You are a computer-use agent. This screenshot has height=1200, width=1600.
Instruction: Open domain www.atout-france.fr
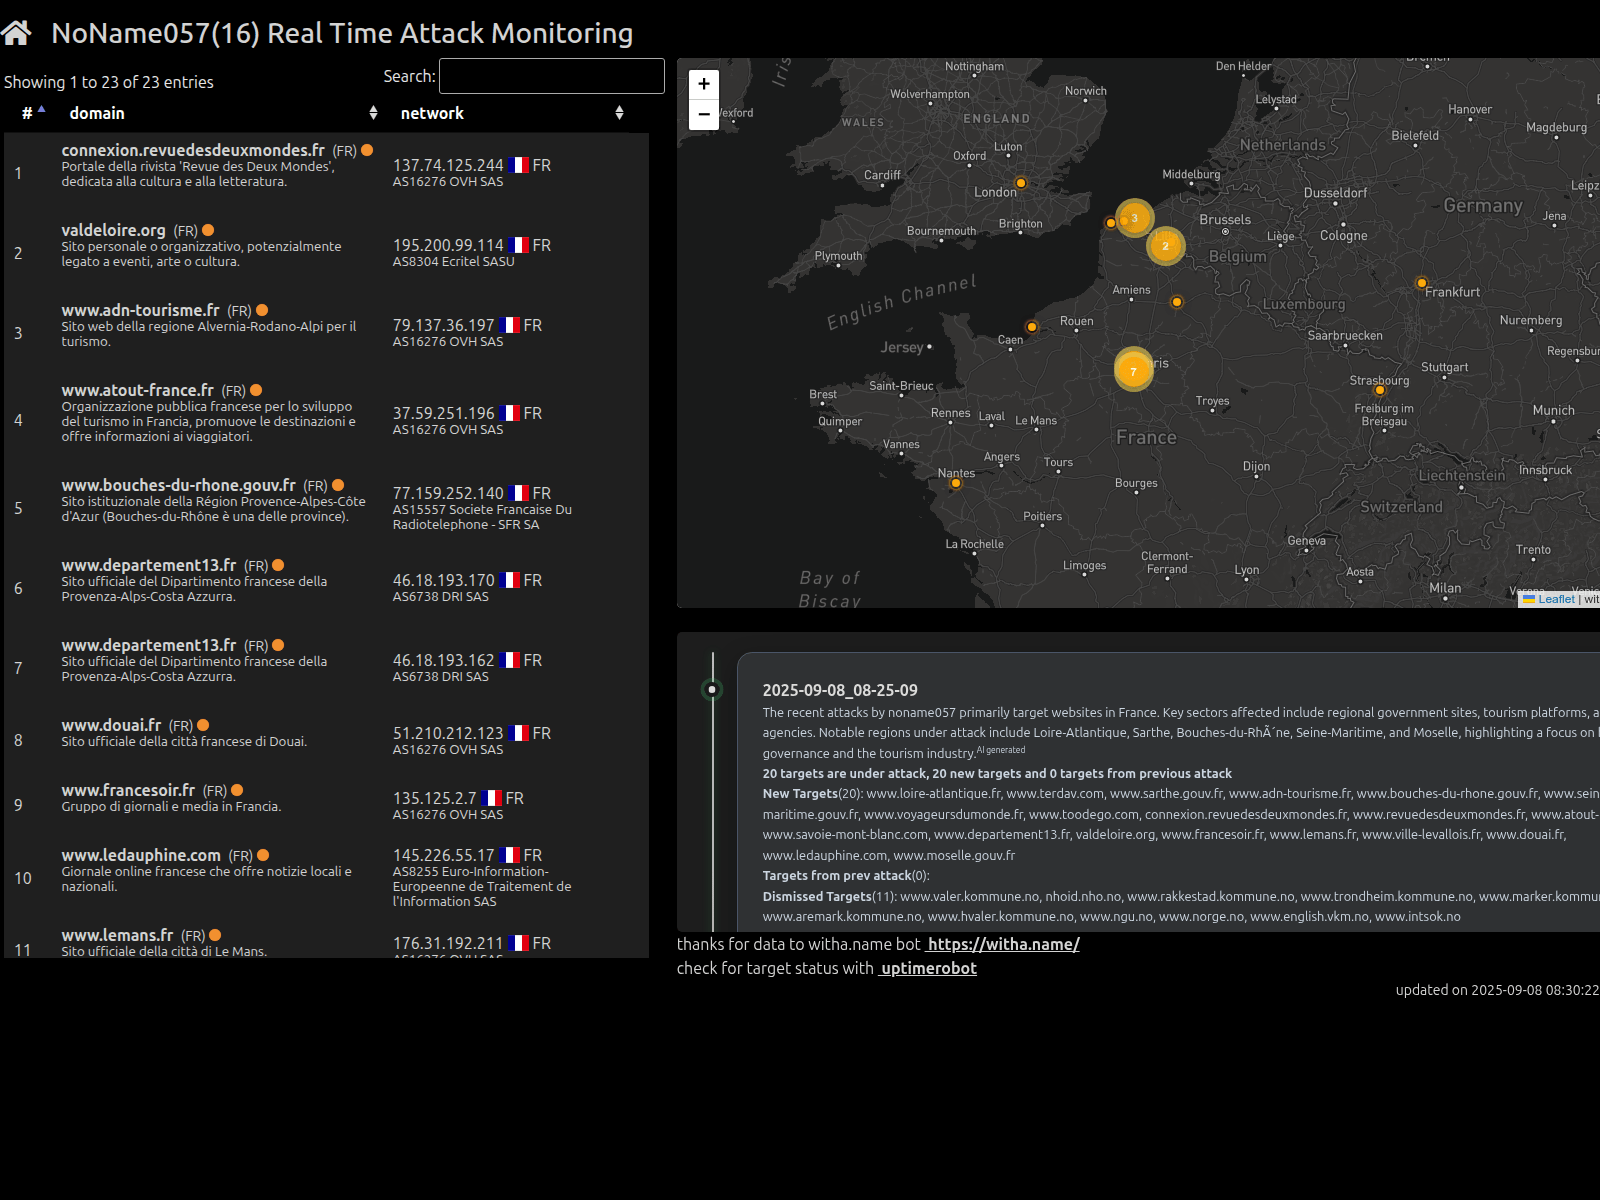[137, 390]
